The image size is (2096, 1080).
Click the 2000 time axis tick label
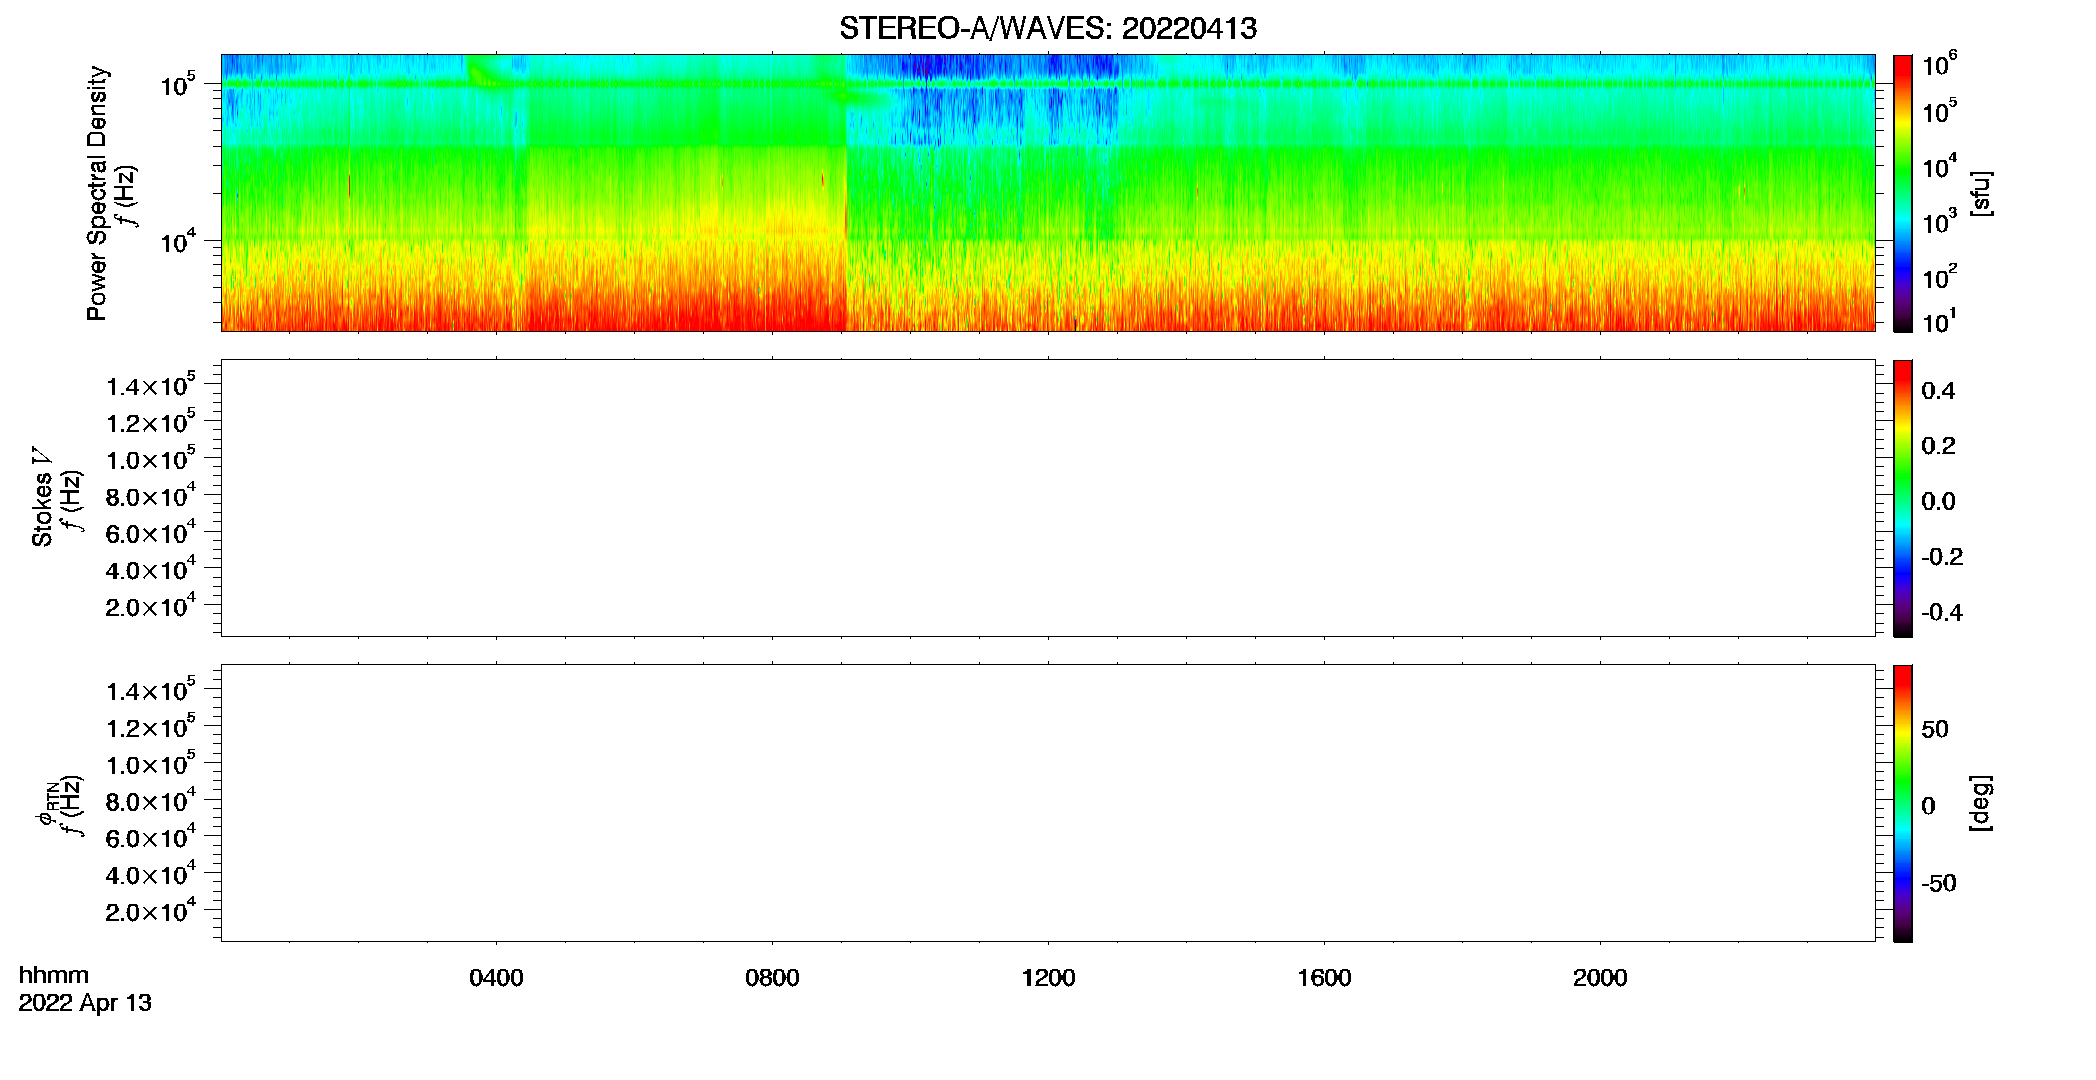1600,978
